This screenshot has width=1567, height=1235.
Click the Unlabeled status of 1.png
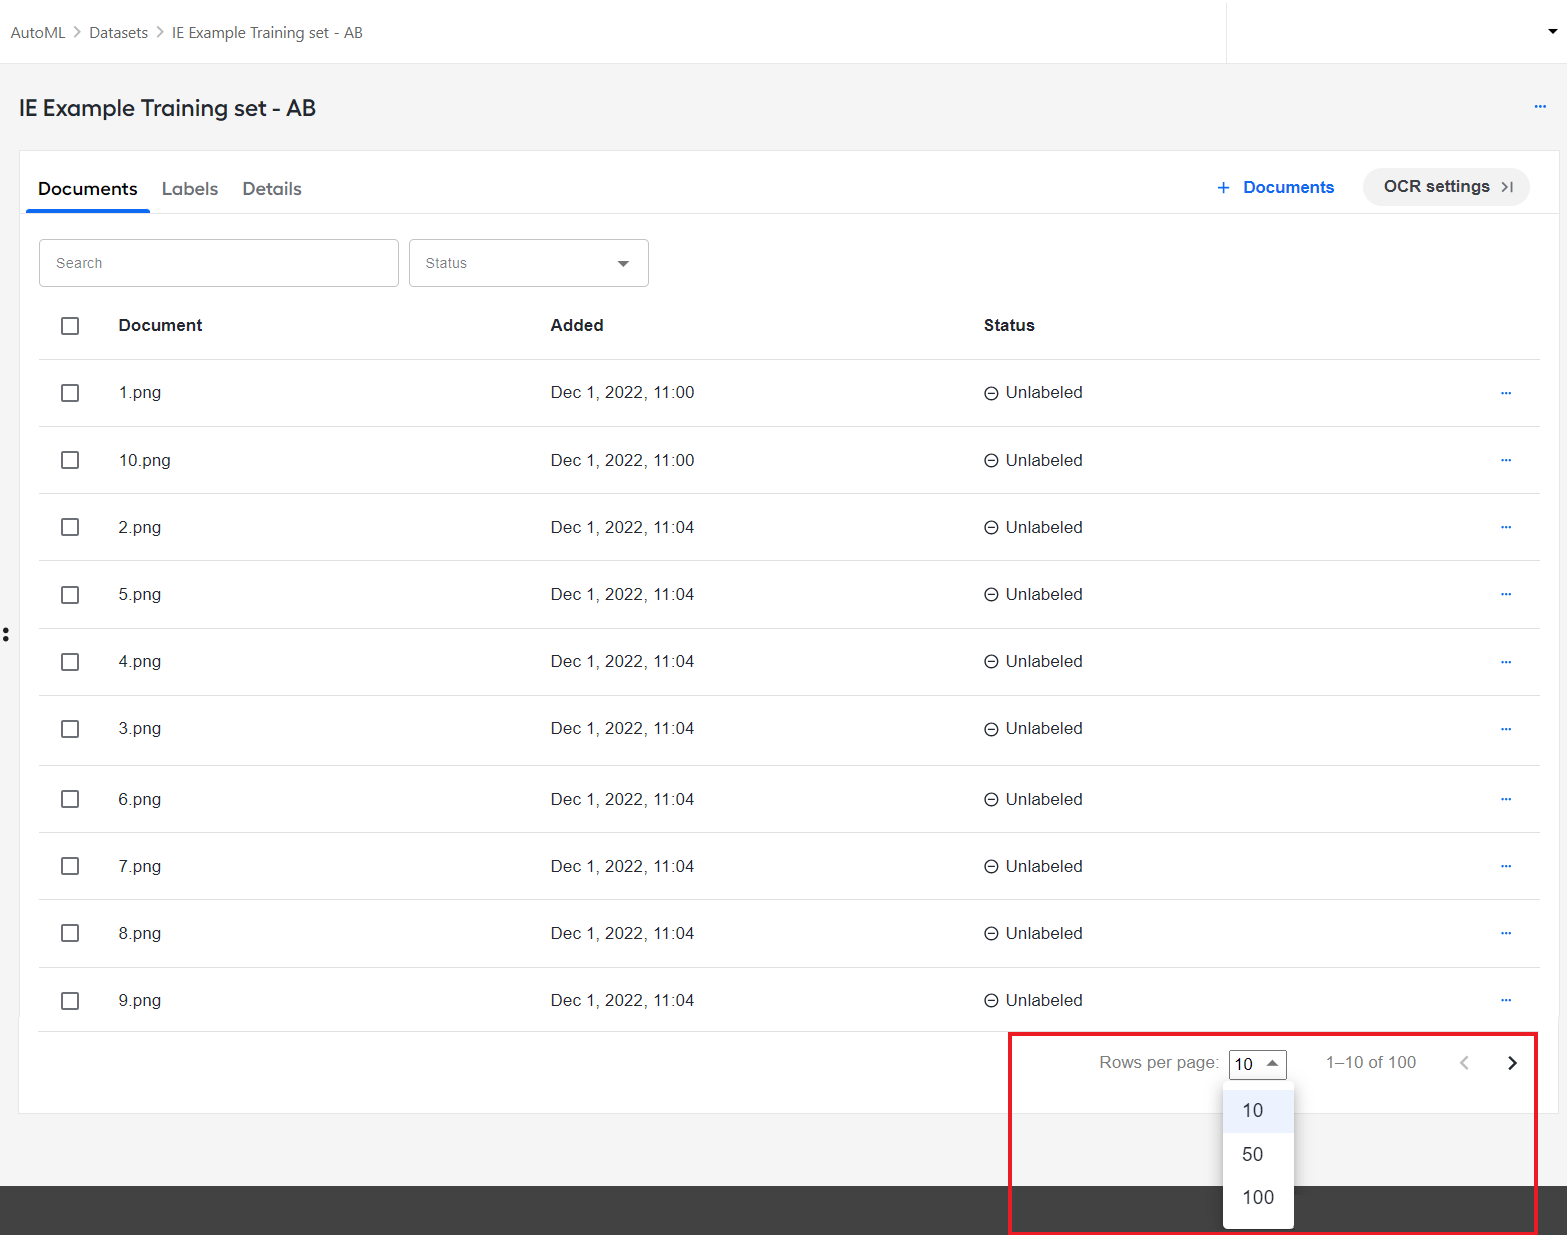[x=1033, y=393]
